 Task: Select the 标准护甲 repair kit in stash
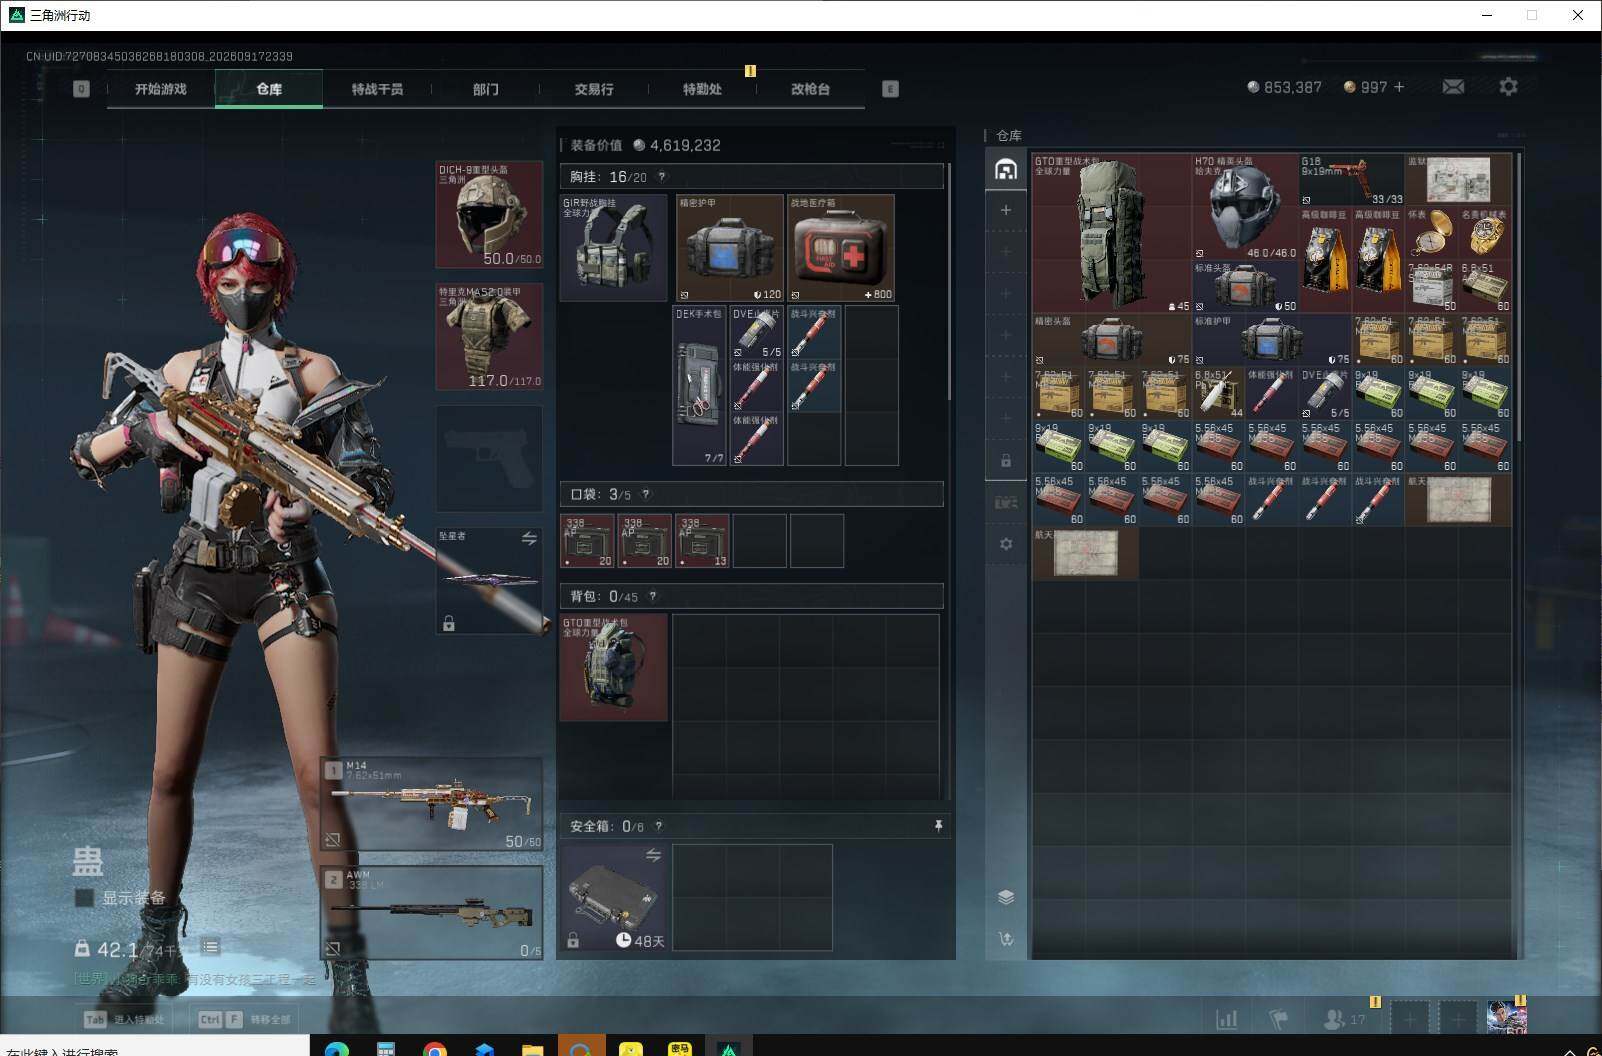[x=1272, y=340]
